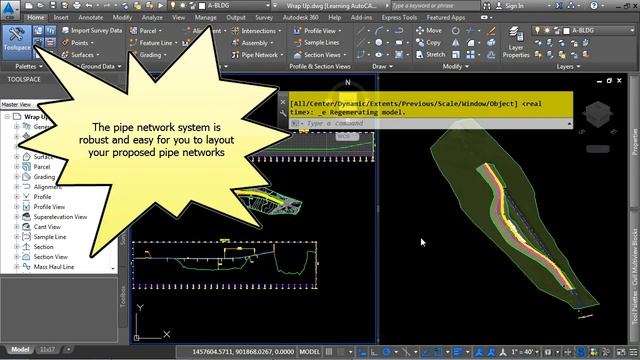Screen dimensions: 640x360
Task: Open the A-BLDG layer dropdown in quick access toolbar
Action: (268, 6)
